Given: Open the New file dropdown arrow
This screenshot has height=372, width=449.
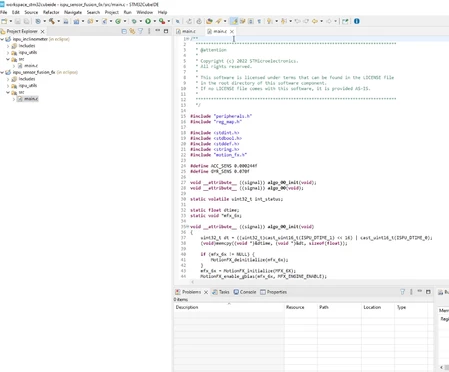Looking at the screenshot, I should tap(11, 21).
